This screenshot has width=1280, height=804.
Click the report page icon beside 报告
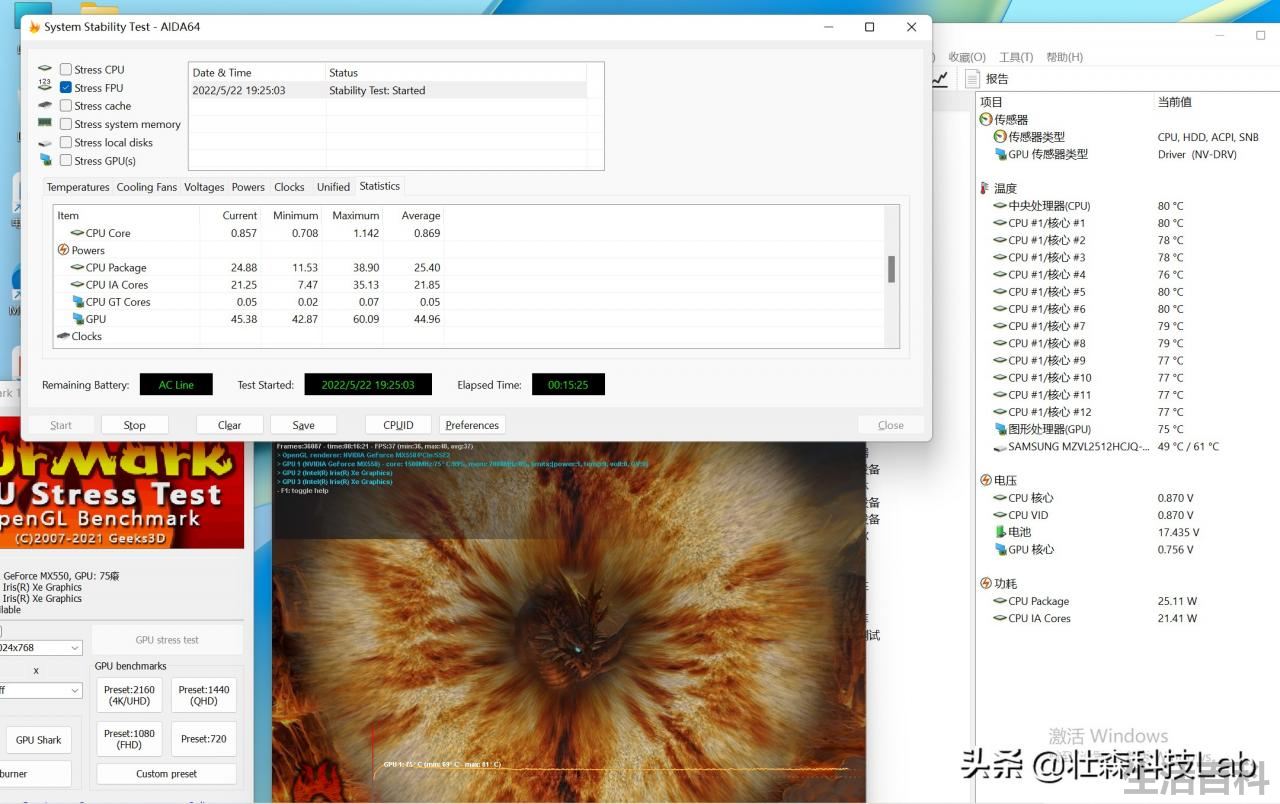pyautogui.click(x=973, y=78)
